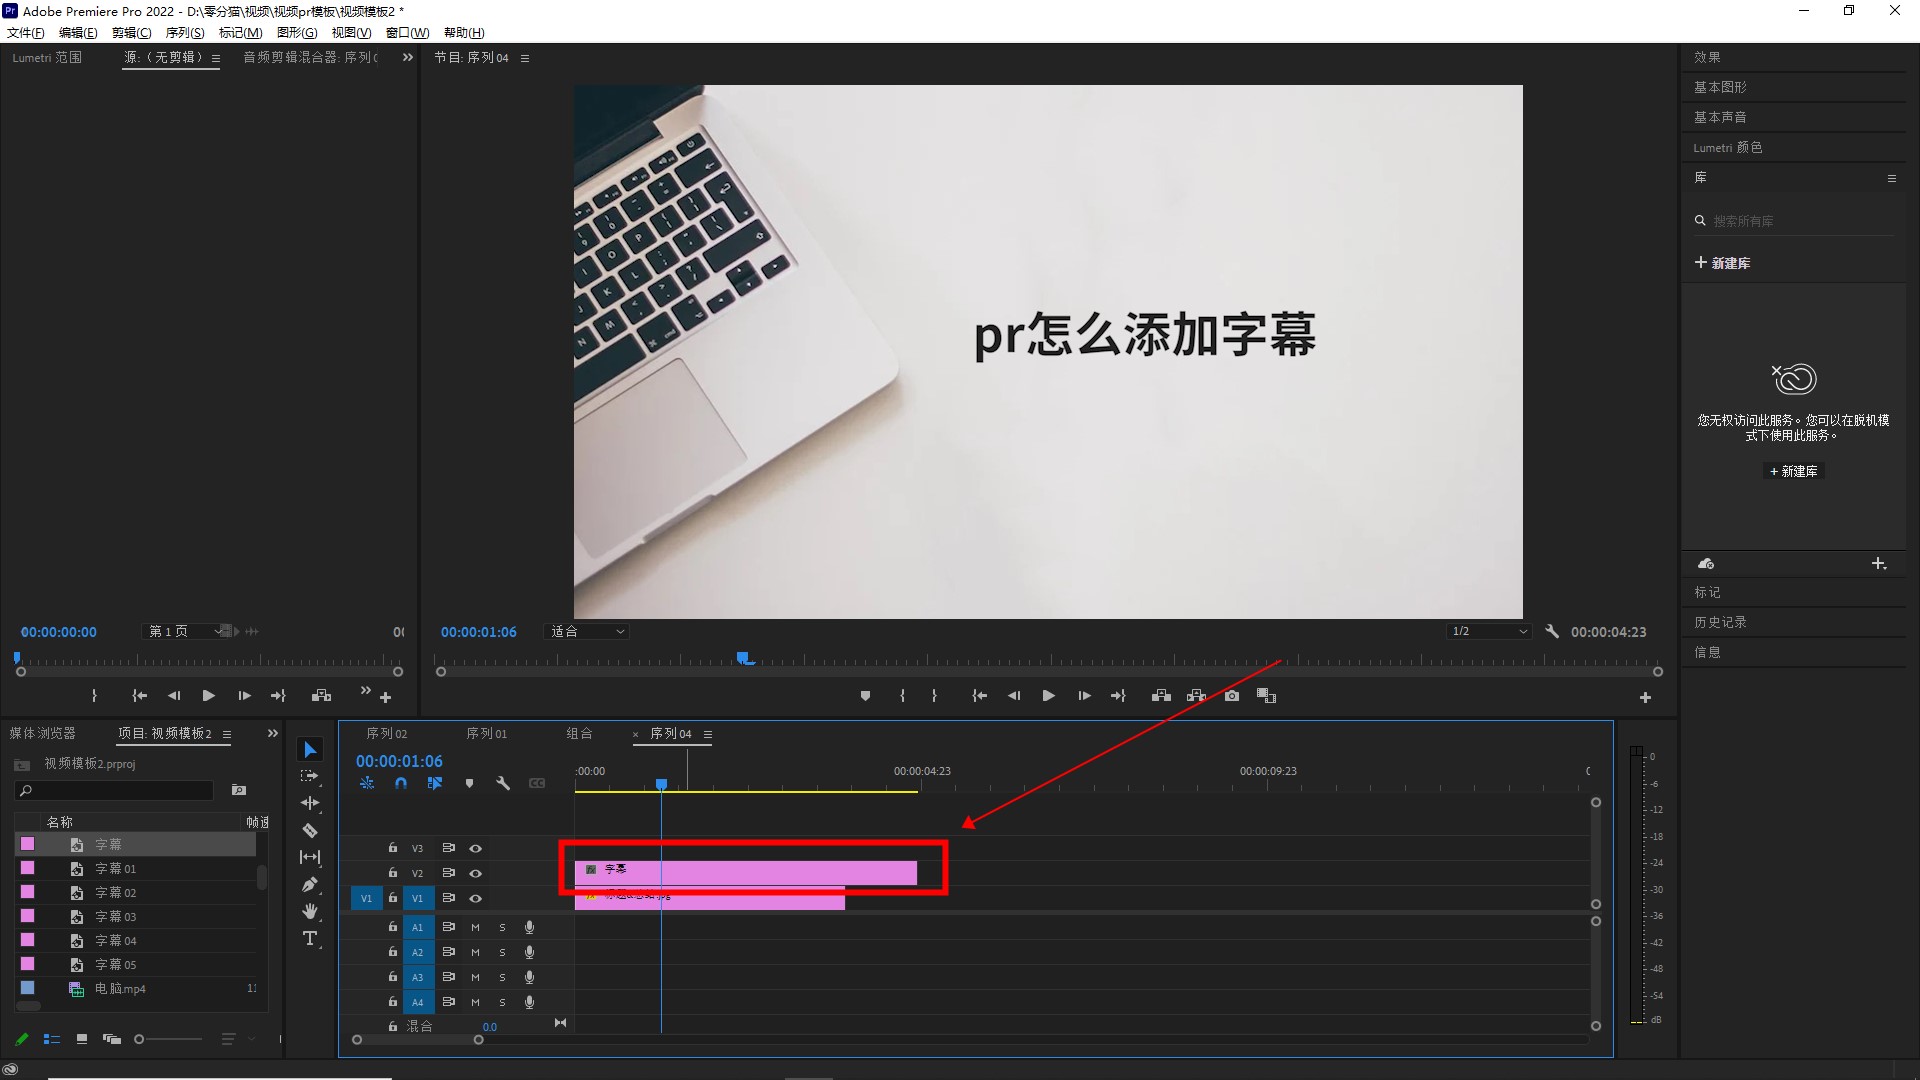Toggle lock on V3 track
The width and height of the screenshot is (1920, 1080).
coord(393,848)
